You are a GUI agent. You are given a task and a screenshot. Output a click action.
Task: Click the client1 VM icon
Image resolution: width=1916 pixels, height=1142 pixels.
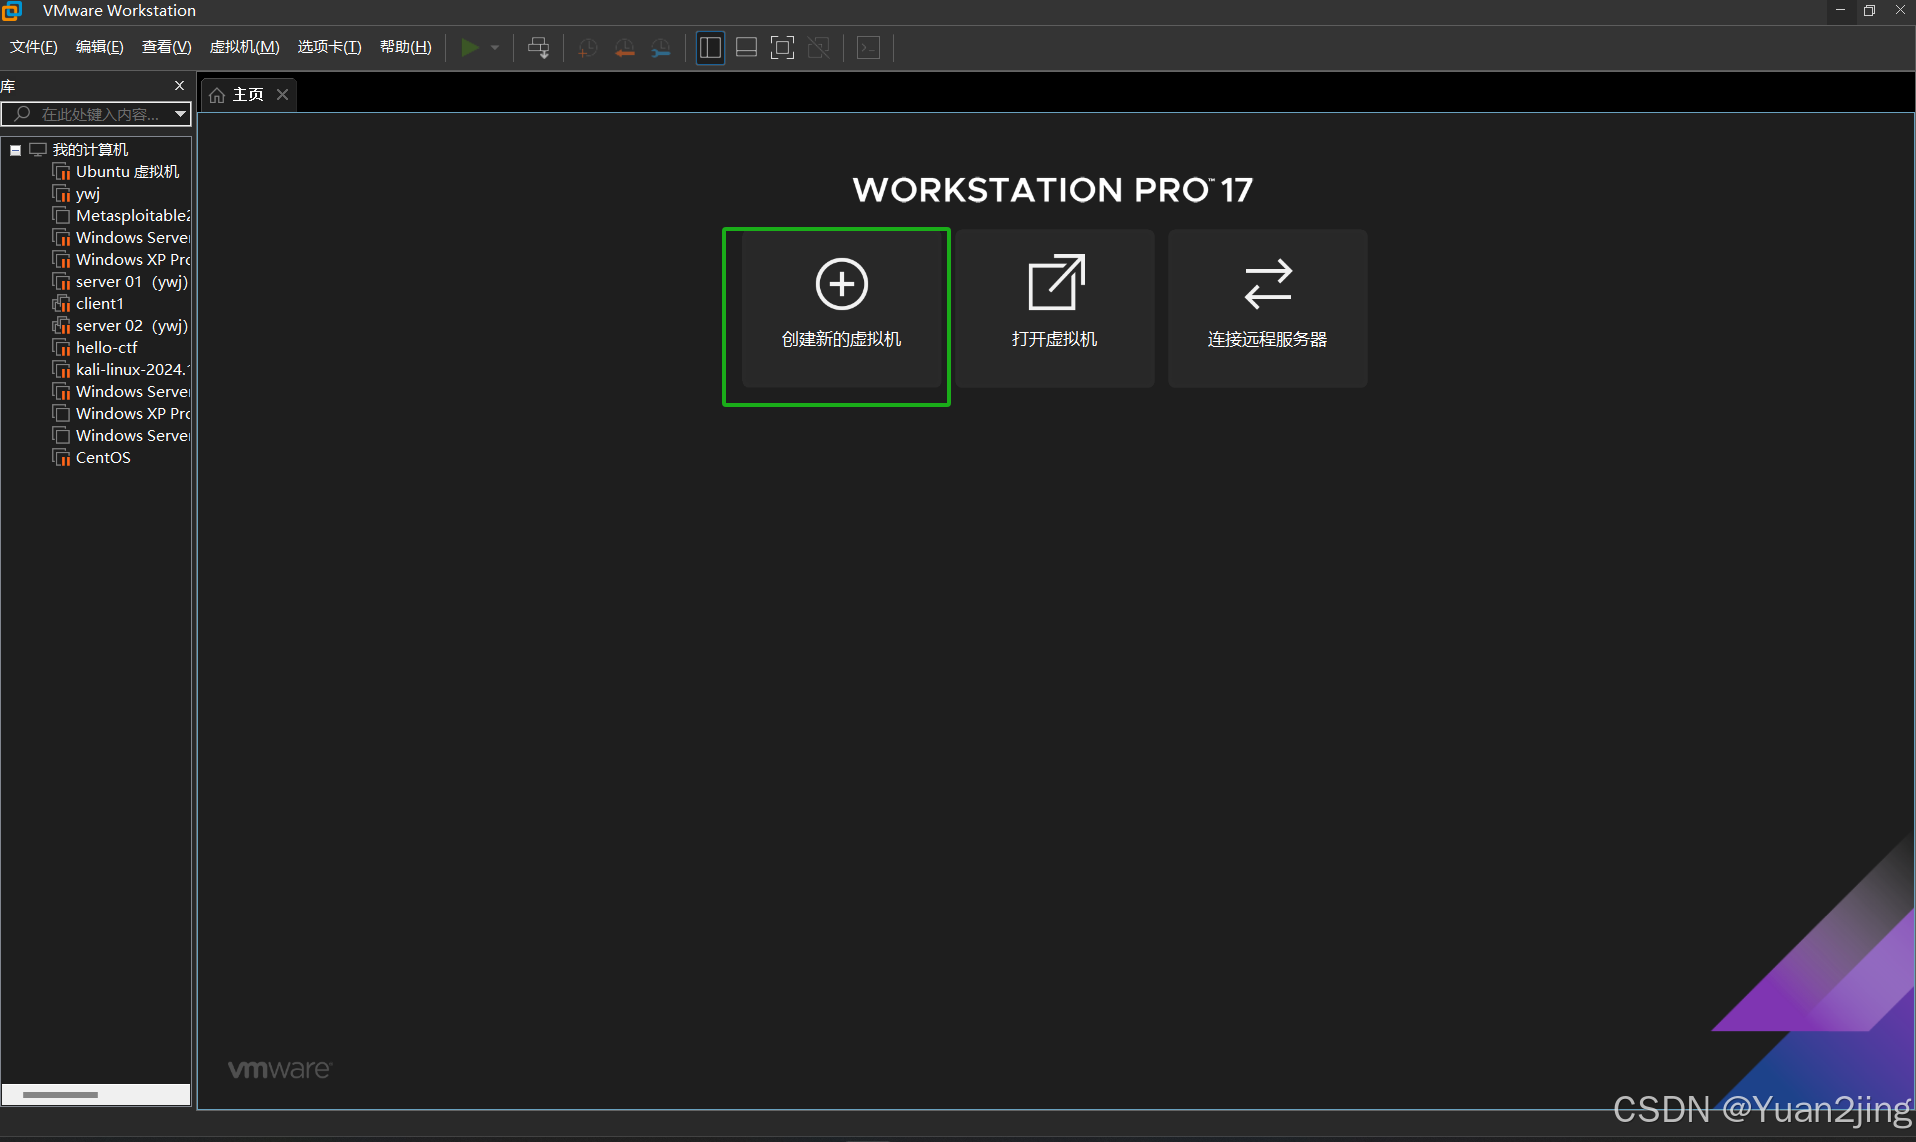[61, 304]
